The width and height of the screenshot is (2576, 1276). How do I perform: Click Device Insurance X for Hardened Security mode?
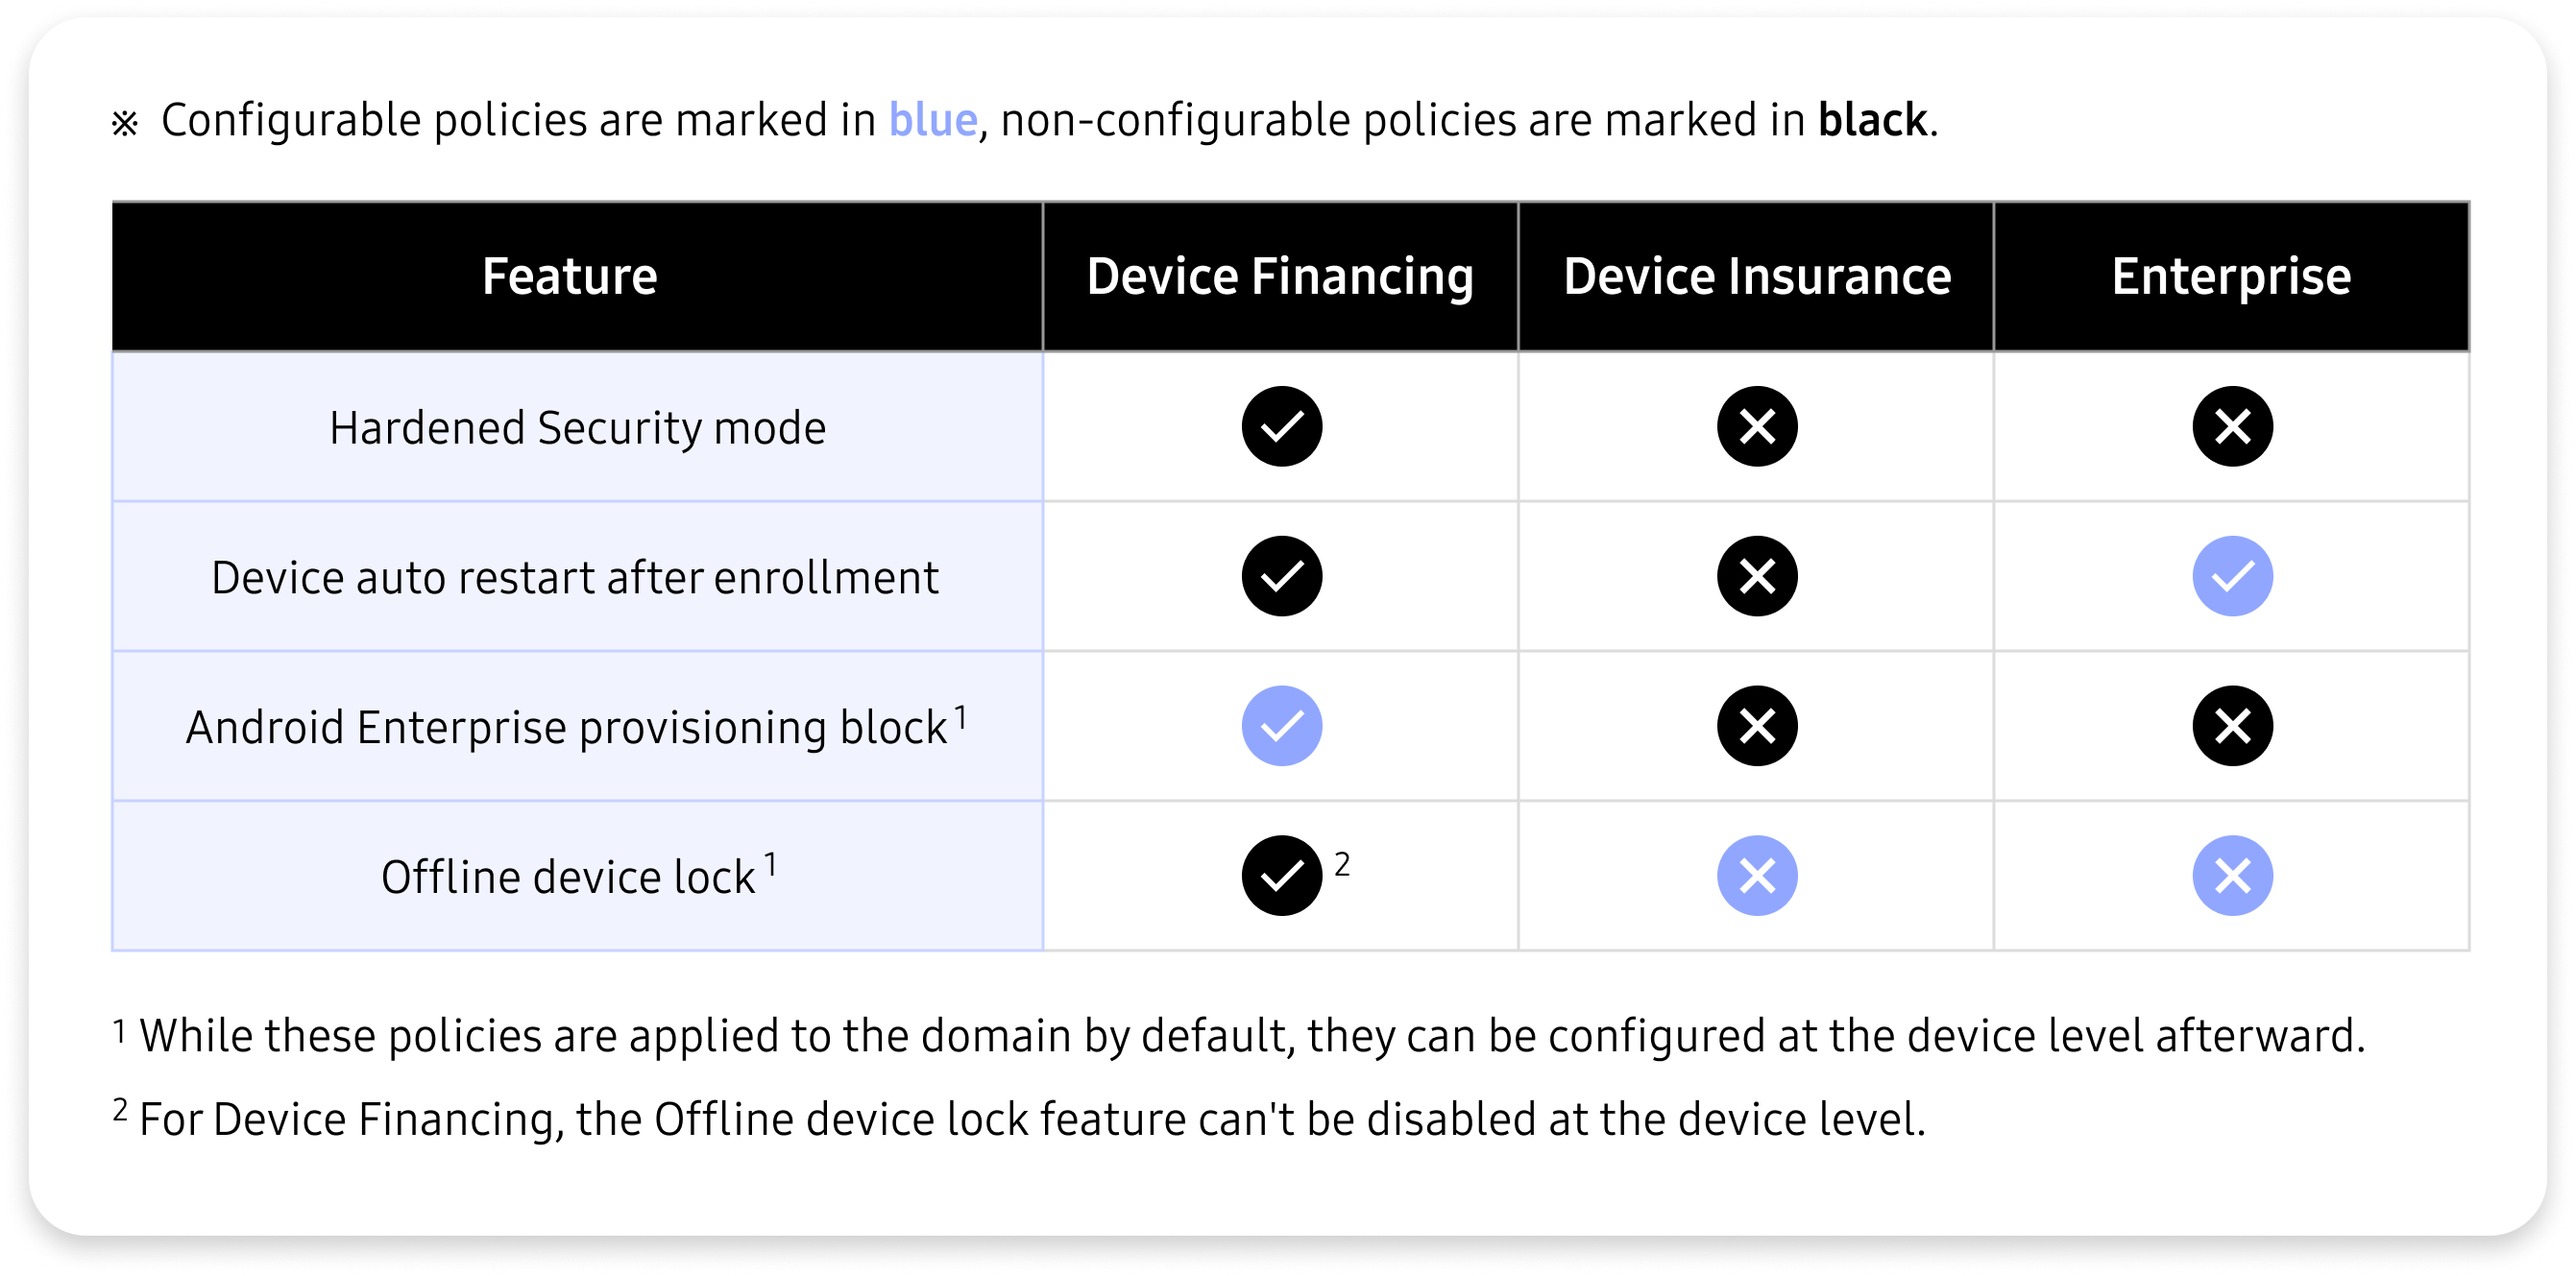click(1757, 427)
